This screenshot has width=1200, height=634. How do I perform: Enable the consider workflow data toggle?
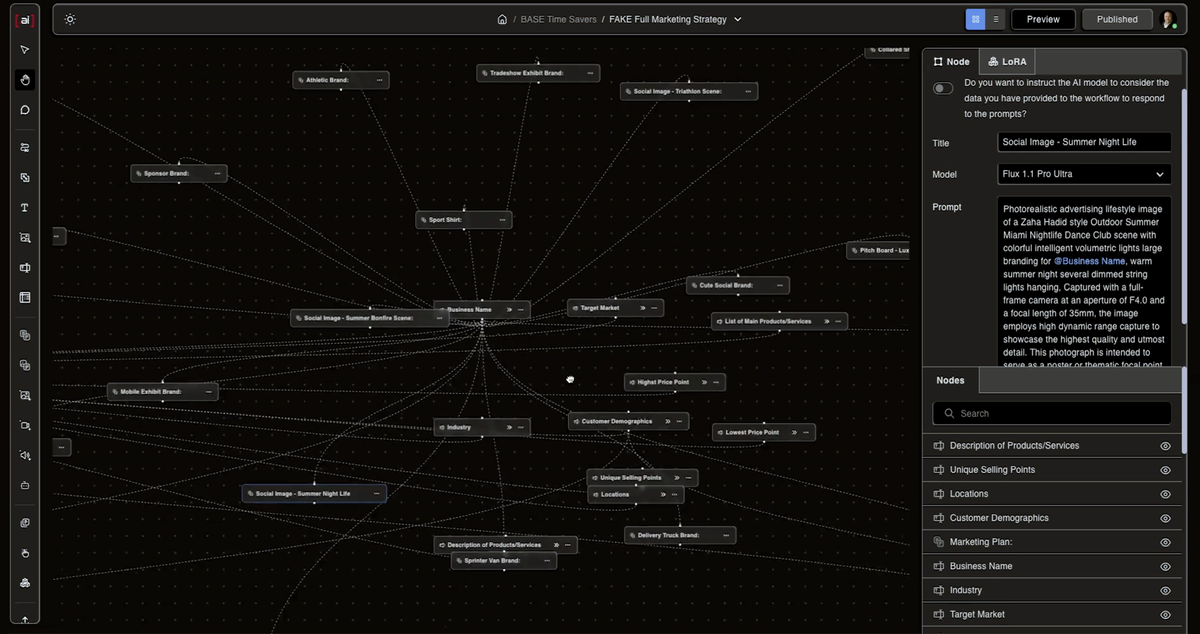tap(943, 88)
